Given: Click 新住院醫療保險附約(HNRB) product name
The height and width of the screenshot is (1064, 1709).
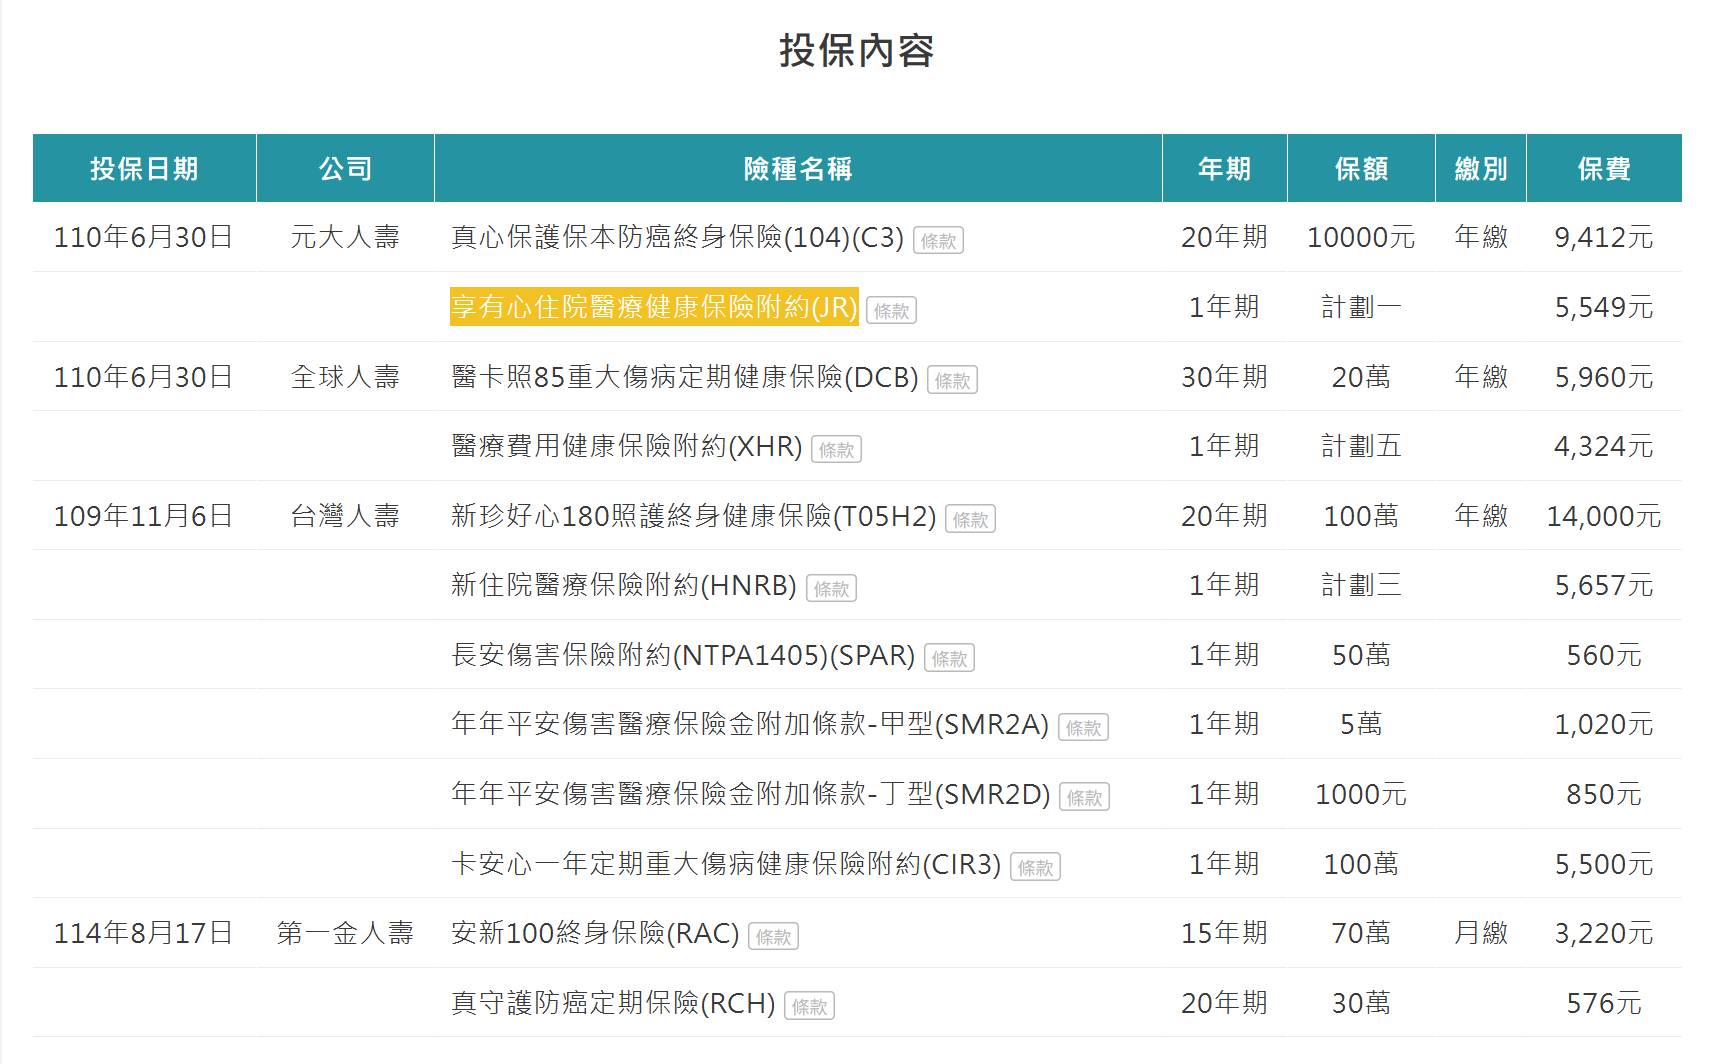Looking at the screenshot, I should point(623,585).
